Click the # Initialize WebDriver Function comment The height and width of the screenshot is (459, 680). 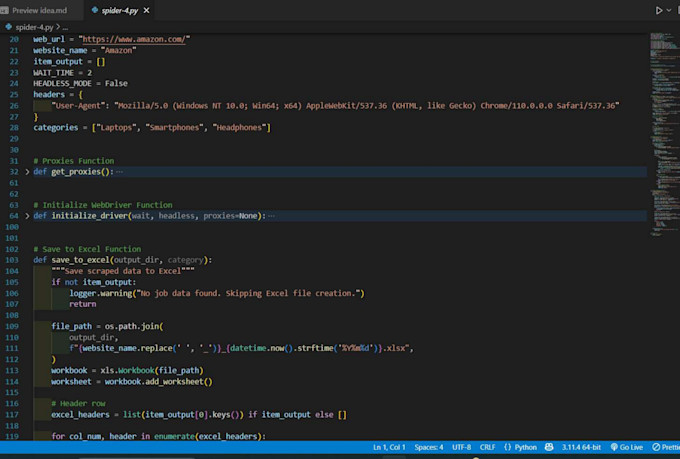(103, 205)
